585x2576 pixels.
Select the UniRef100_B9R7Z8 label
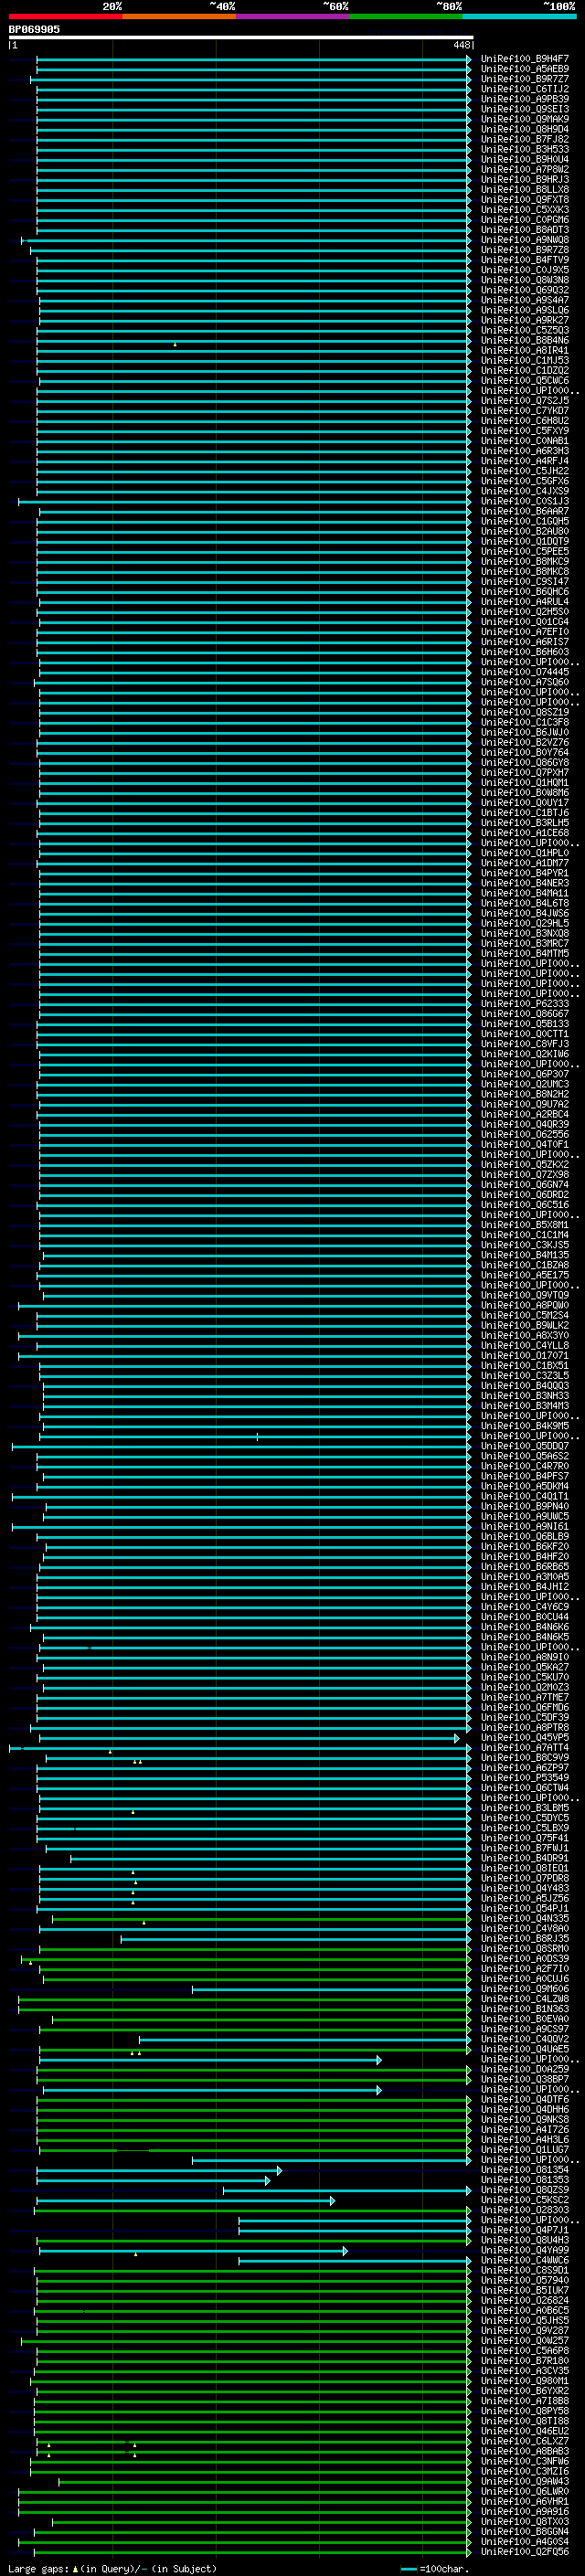point(524,250)
